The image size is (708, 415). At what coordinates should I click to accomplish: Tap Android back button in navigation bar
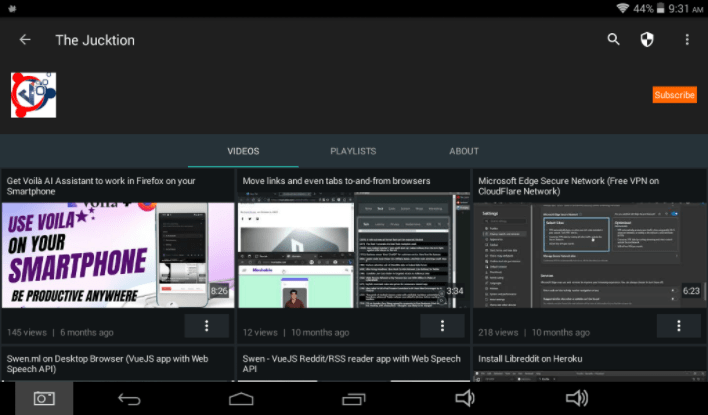coord(129,399)
